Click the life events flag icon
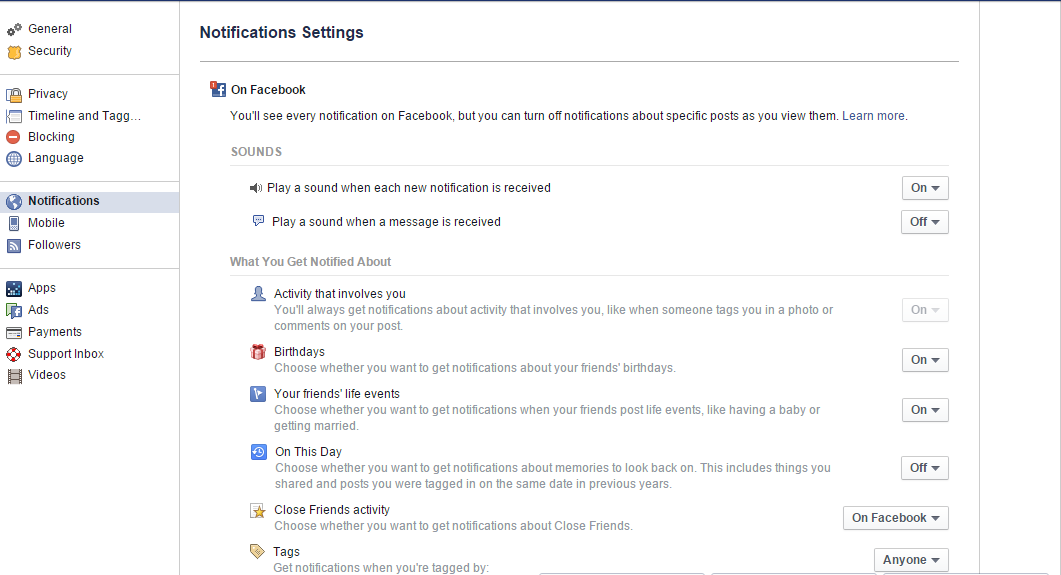1061x575 pixels. (258, 394)
